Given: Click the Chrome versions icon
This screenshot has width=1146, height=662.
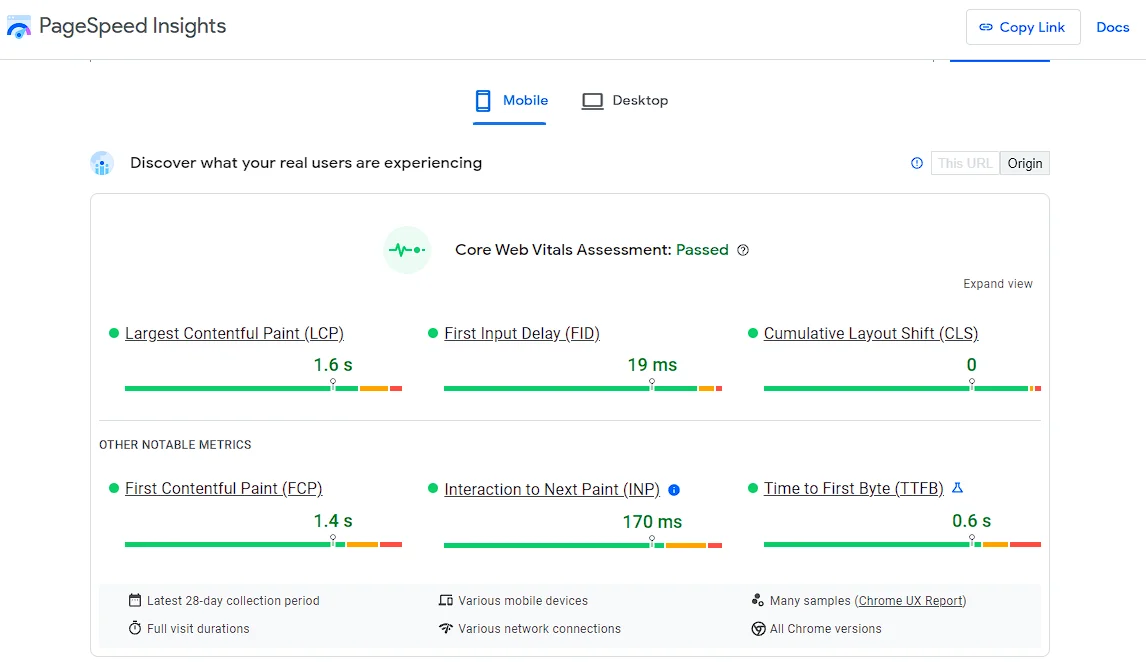Looking at the screenshot, I should (758, 629).
